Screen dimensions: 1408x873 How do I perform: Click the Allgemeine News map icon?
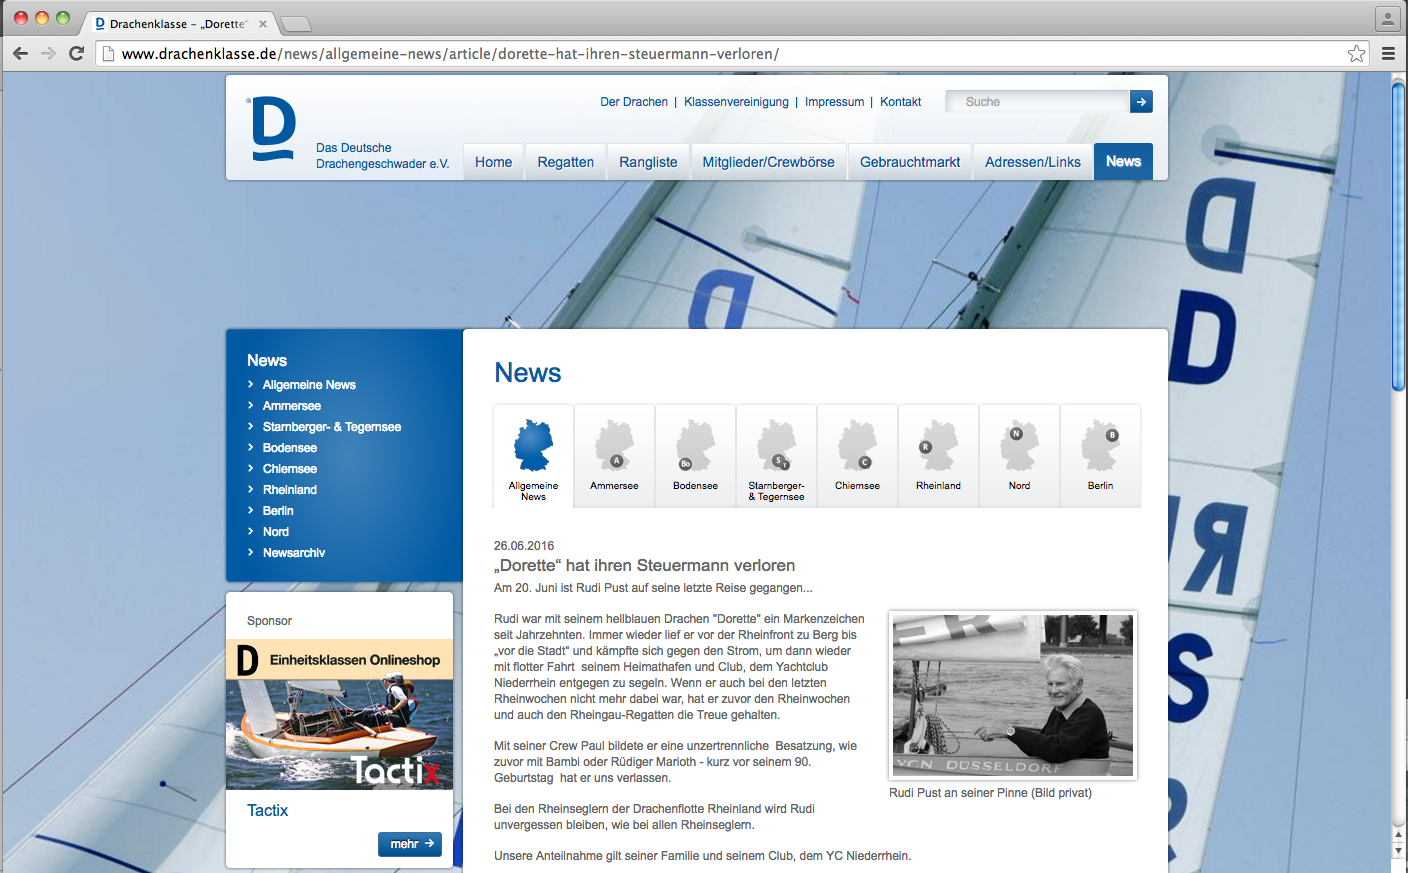pos(533,447)
